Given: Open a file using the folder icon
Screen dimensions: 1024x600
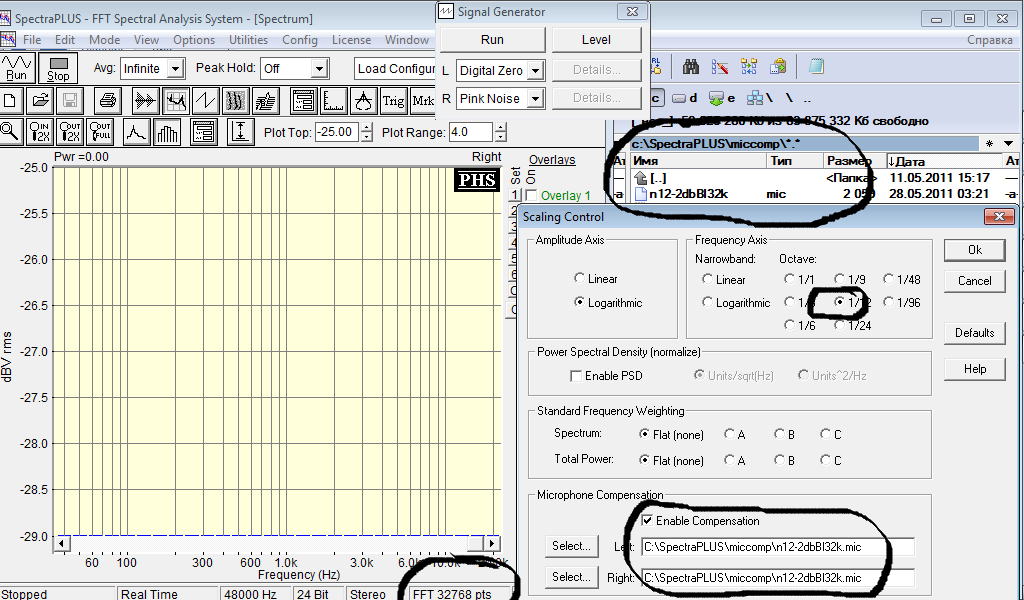Looking at the screenshot, I should tap(40, 101).
